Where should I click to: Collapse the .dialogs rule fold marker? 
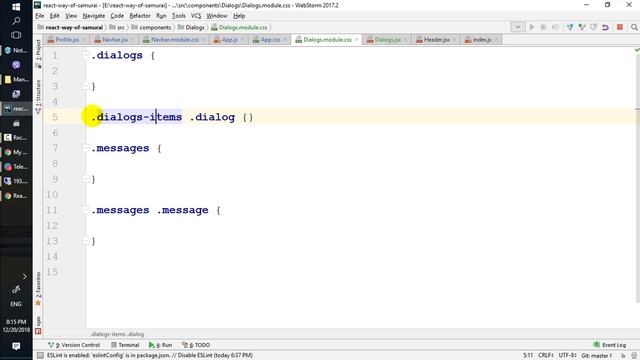[x=86, y=55]
